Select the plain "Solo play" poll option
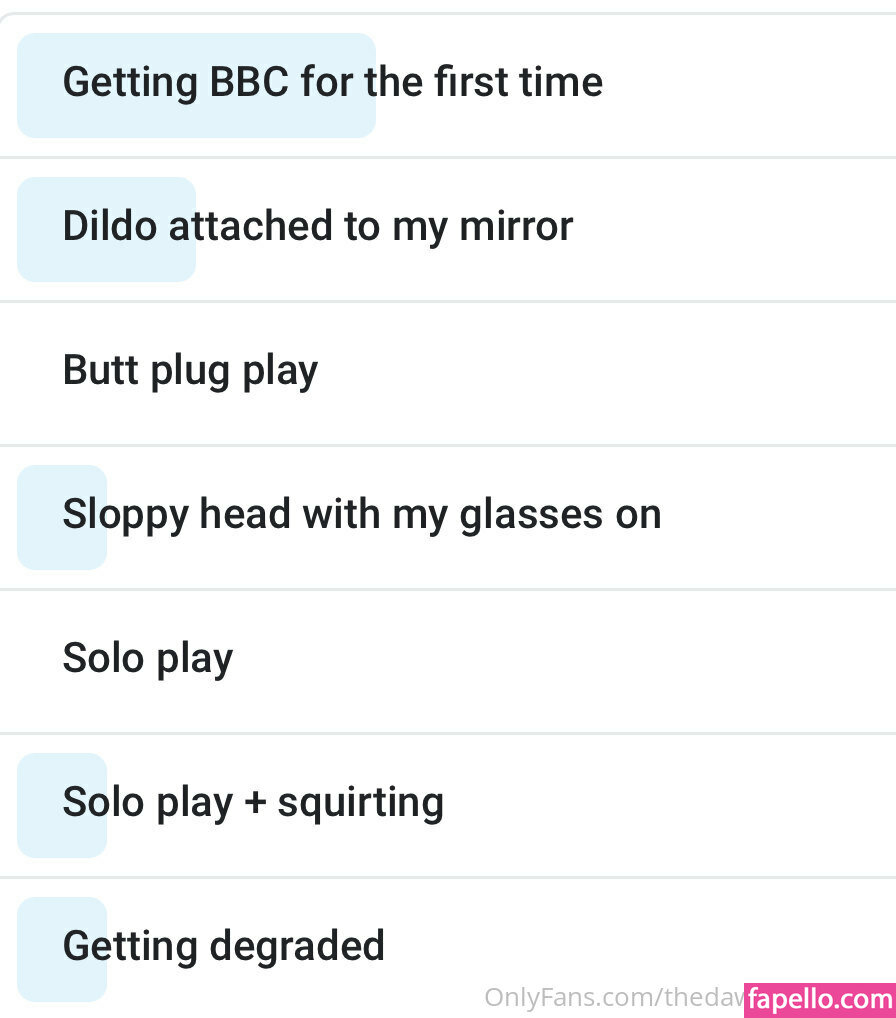This screenshot has height=1018, width=896. click(448, 662)
